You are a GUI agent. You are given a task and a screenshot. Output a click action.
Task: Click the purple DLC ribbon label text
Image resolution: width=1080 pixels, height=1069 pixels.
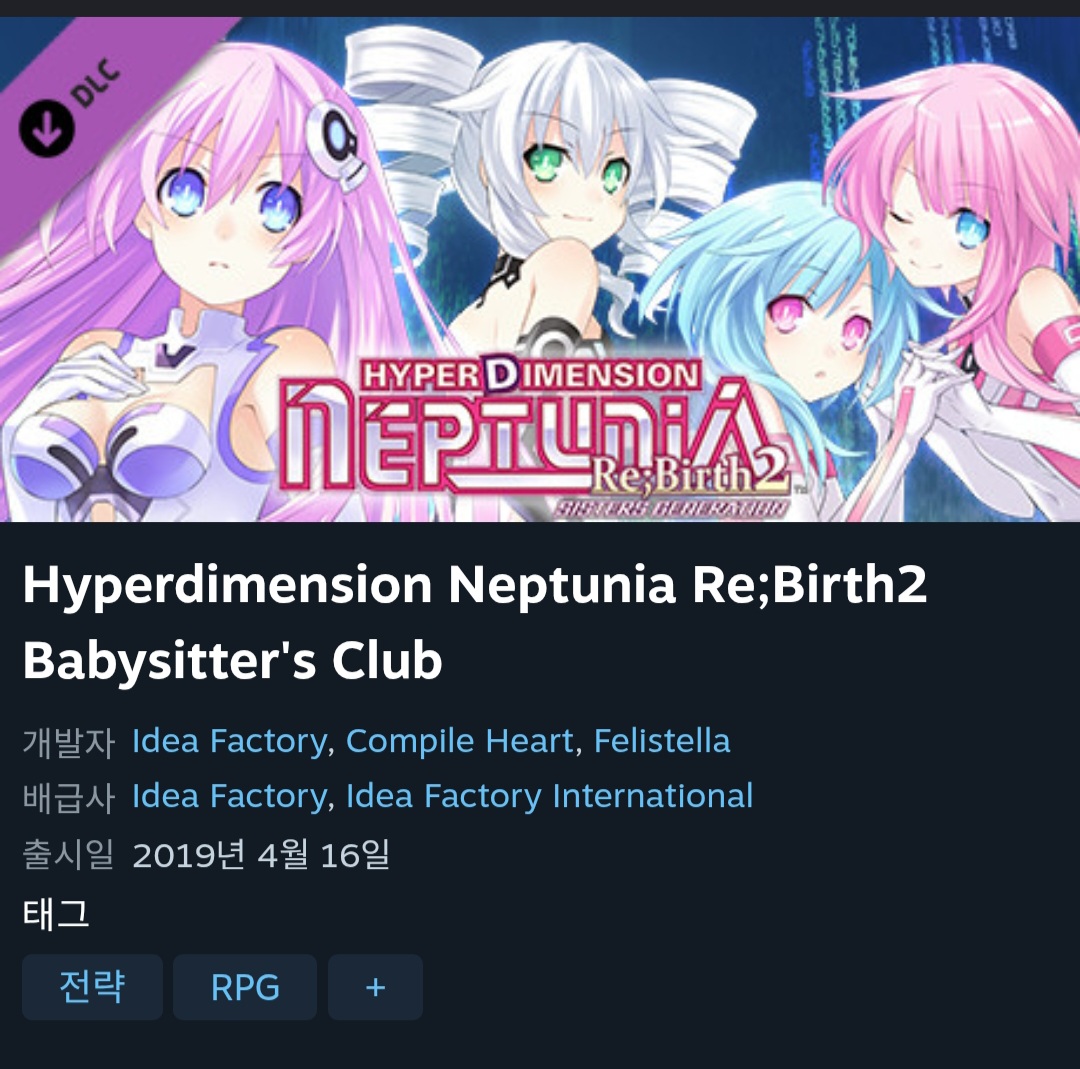click(96, 82)
